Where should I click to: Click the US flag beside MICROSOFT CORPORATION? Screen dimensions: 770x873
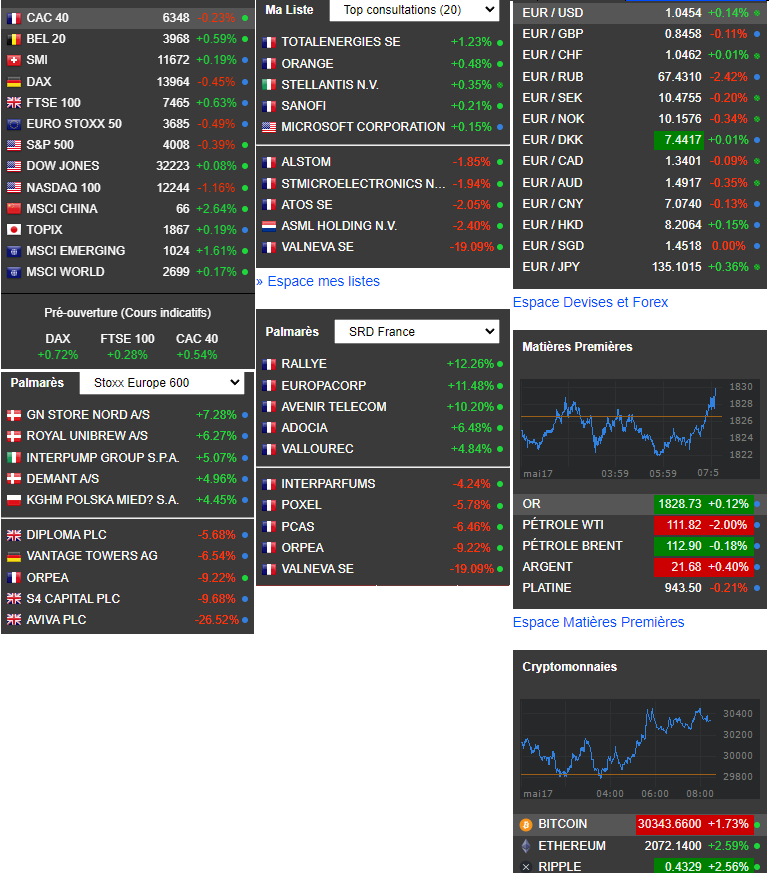(x=269, y=127)
